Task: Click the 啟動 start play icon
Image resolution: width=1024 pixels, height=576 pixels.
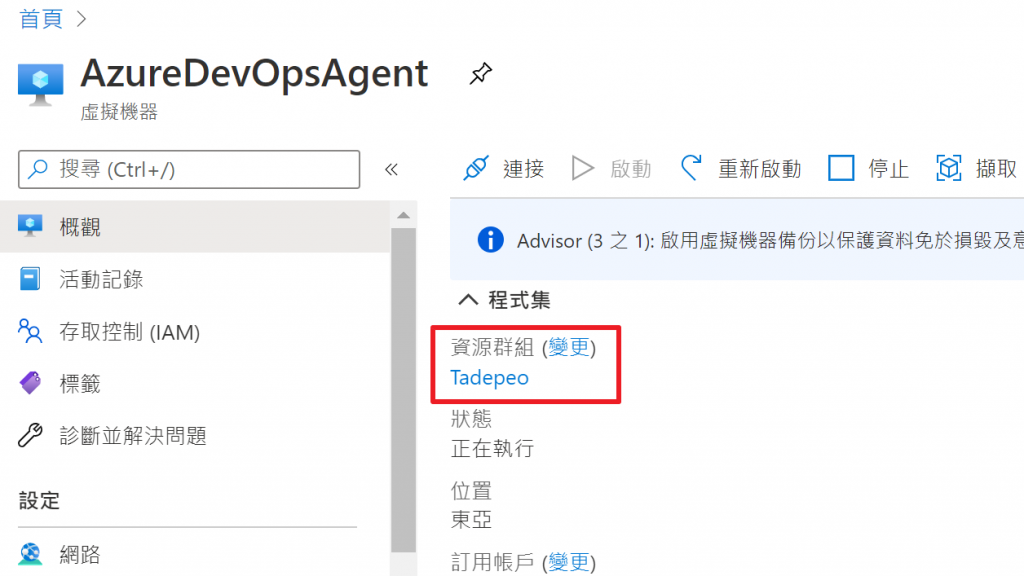Action: (x=583, y=168)
